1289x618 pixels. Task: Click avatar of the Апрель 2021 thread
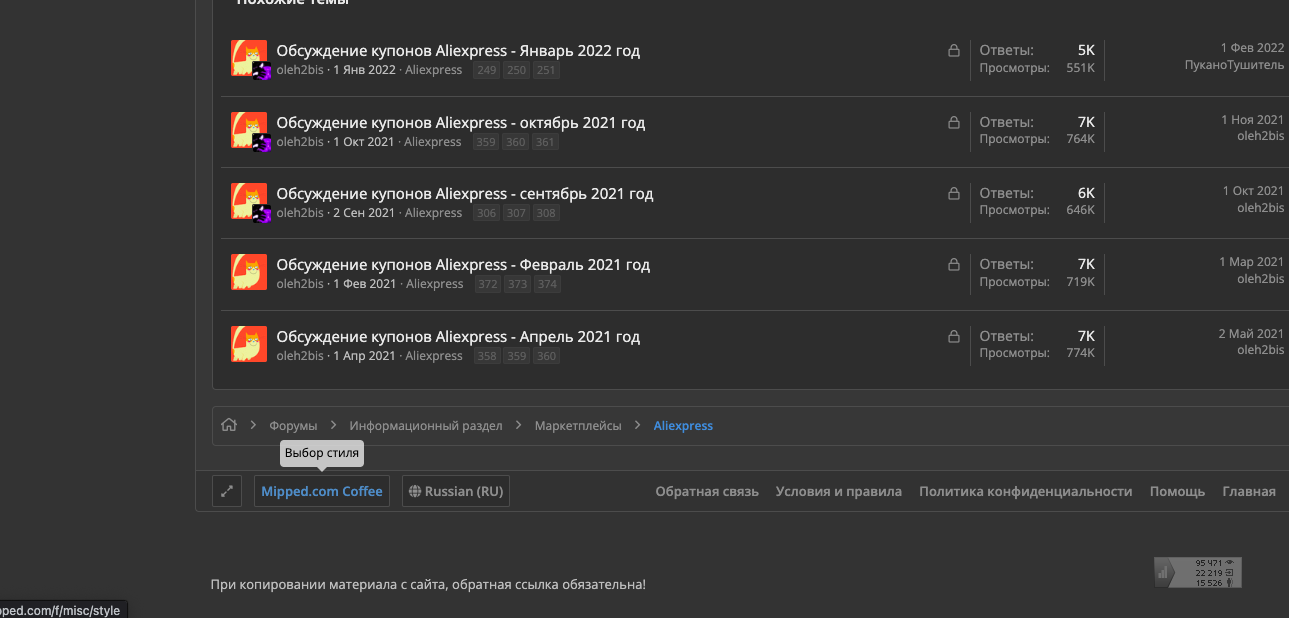pyautogui.click(x=249, y=344)
